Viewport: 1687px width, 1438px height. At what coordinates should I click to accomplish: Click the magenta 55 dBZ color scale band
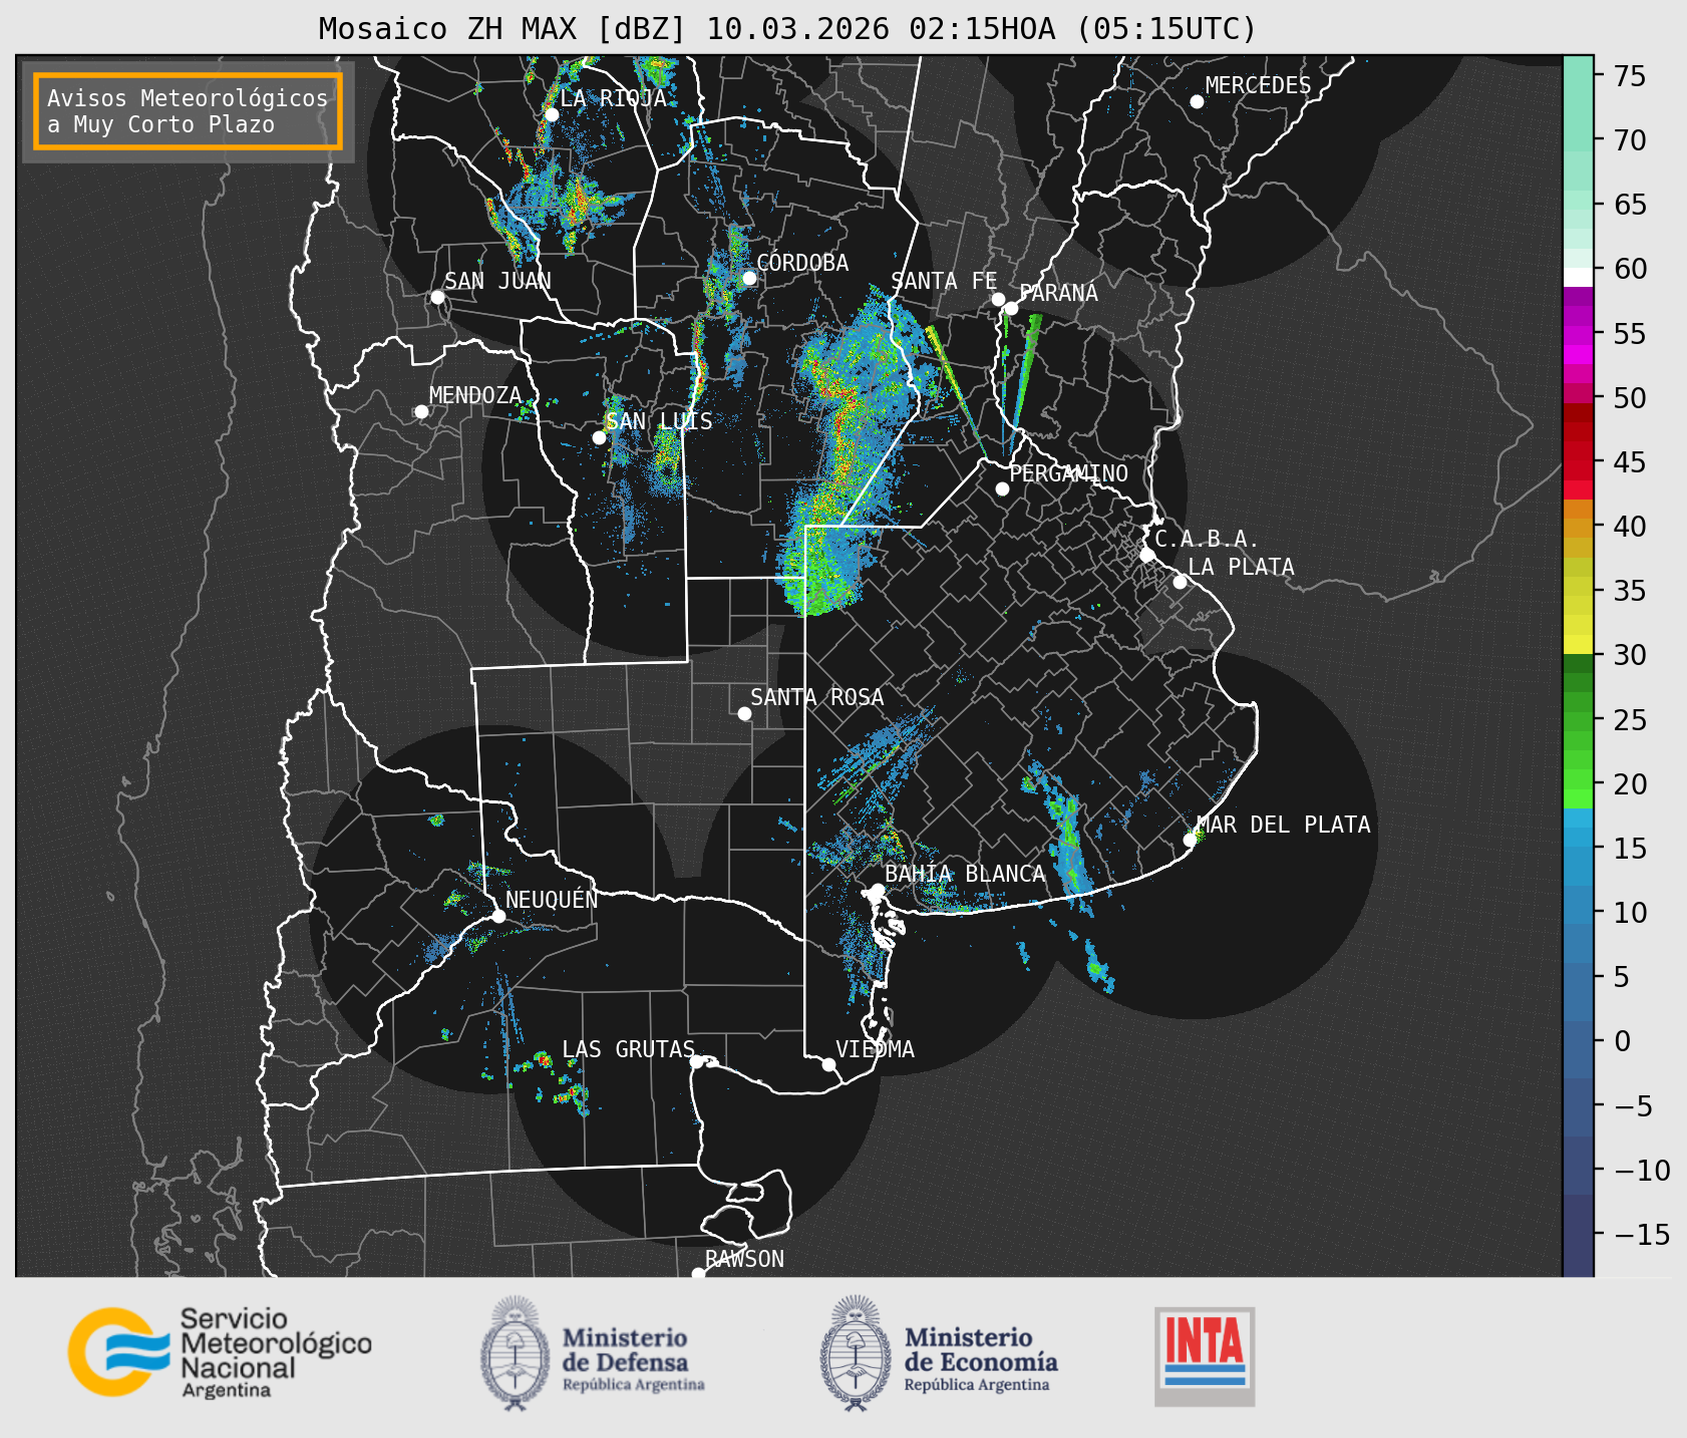[x=1578, y=333]
